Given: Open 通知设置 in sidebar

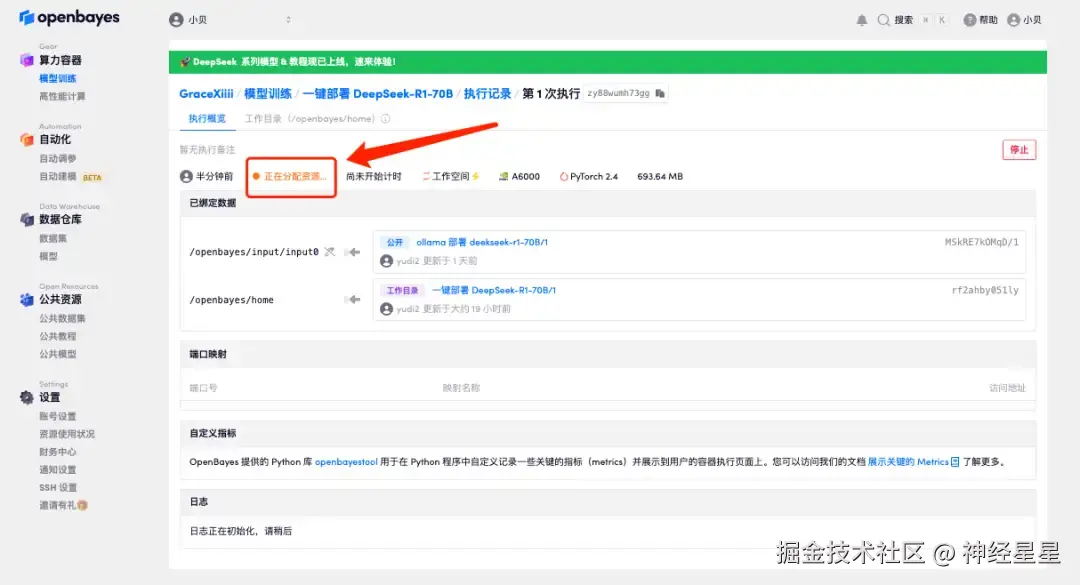Looking at the screenshot, I should [58, 470].
